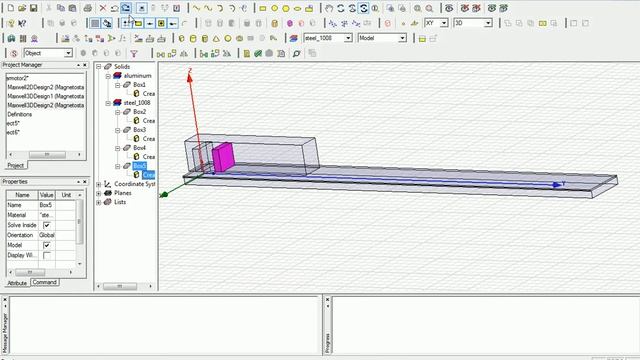Click the Undo arrow icon
This screenshot has height=360, width=640.
click(114, 8)
